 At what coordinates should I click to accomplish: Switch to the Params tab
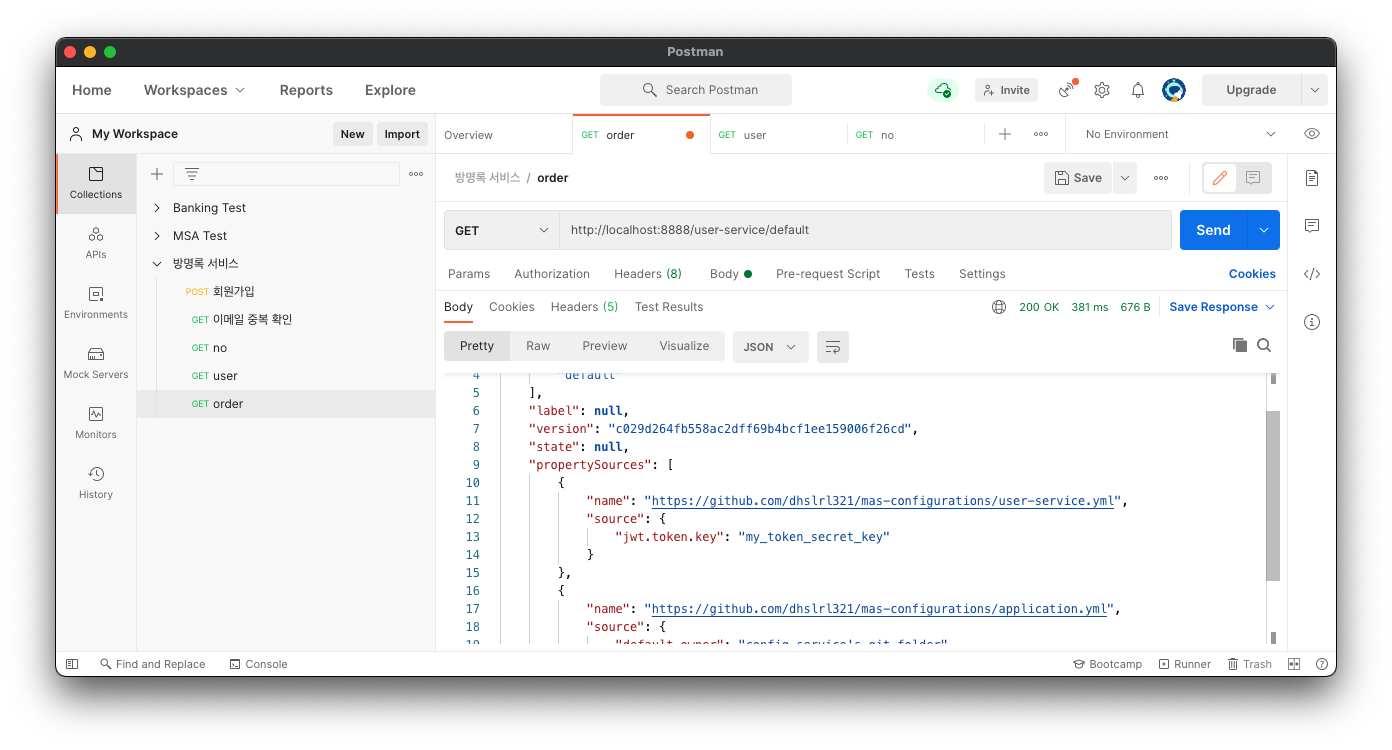pos(469,274)
